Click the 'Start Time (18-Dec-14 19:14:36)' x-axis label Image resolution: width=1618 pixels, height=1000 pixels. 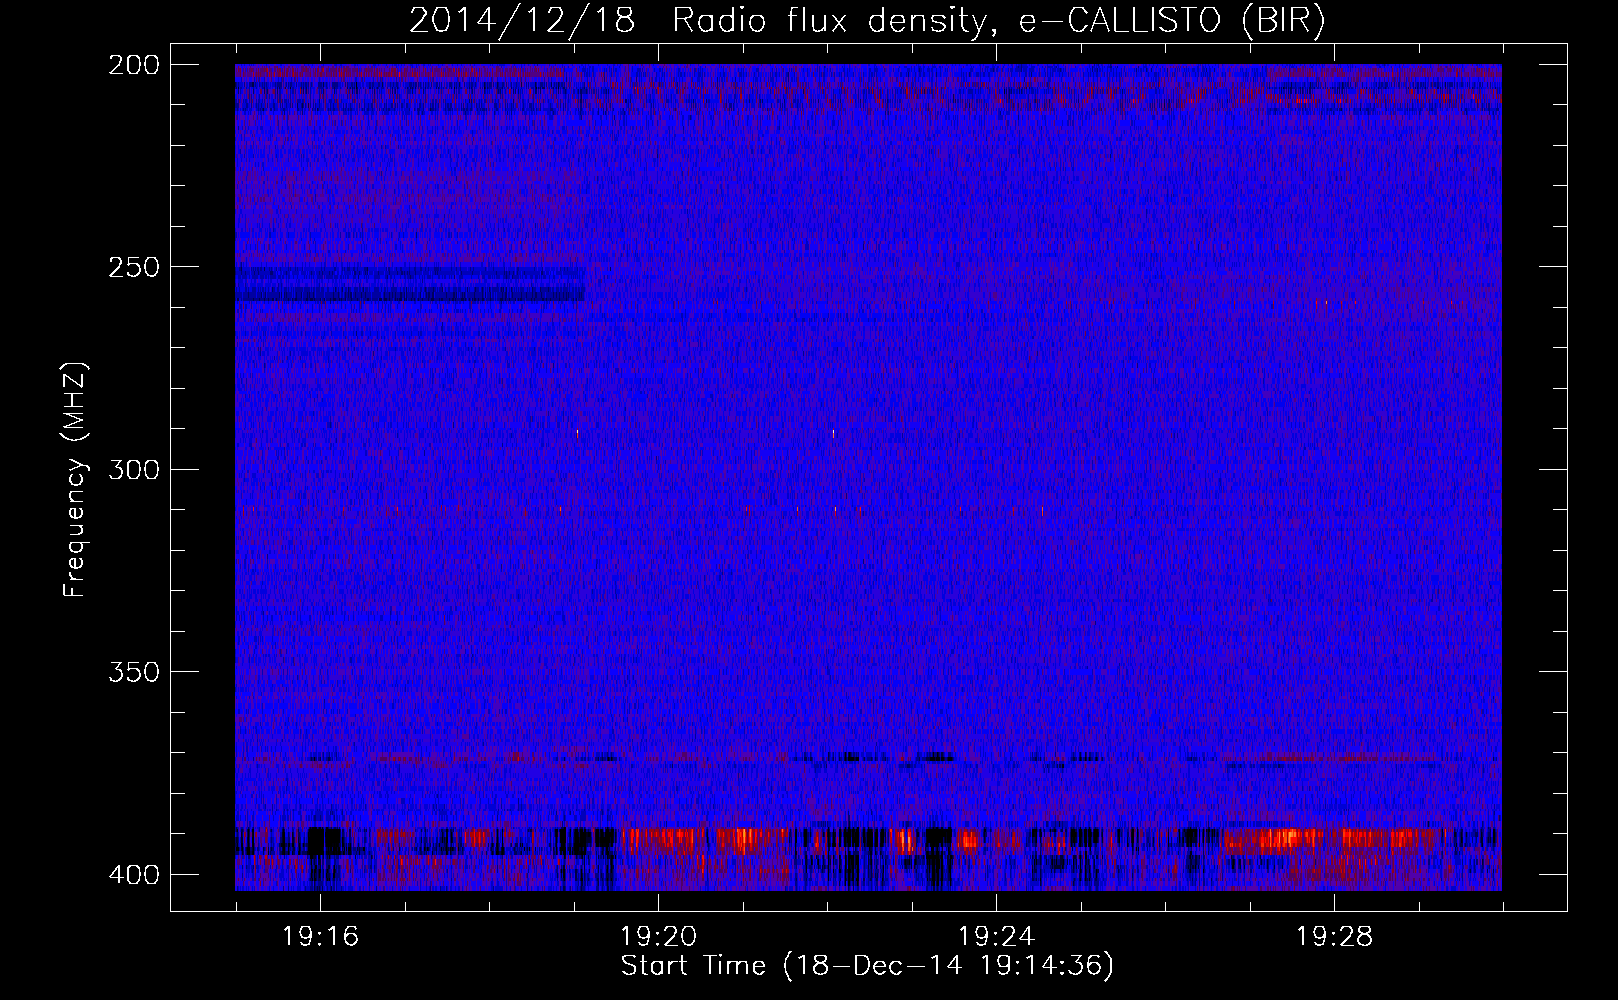tap(867, 966)
